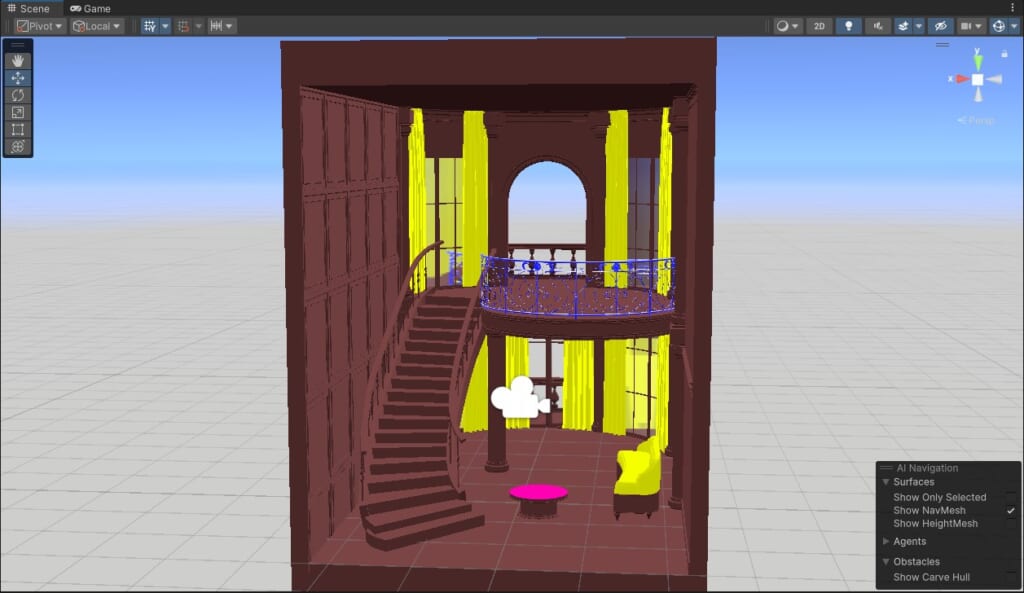
Task: Select the Hand view tool
Action: [x=18, y=61]
